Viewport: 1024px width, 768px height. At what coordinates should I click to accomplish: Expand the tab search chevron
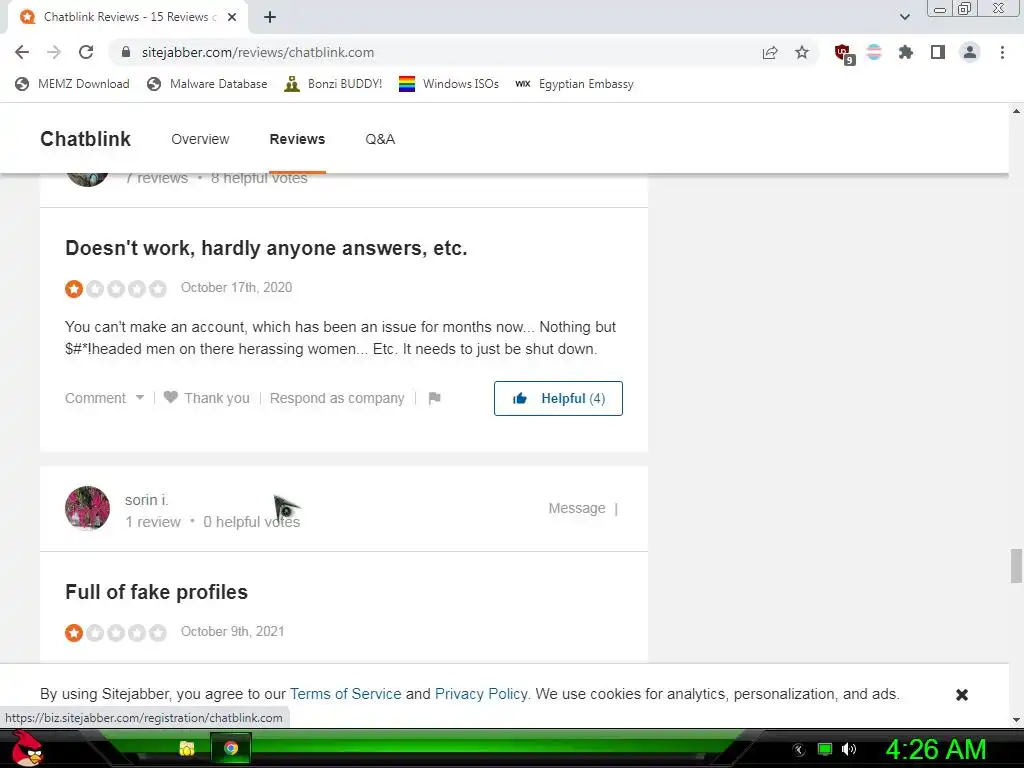[904, 18]
